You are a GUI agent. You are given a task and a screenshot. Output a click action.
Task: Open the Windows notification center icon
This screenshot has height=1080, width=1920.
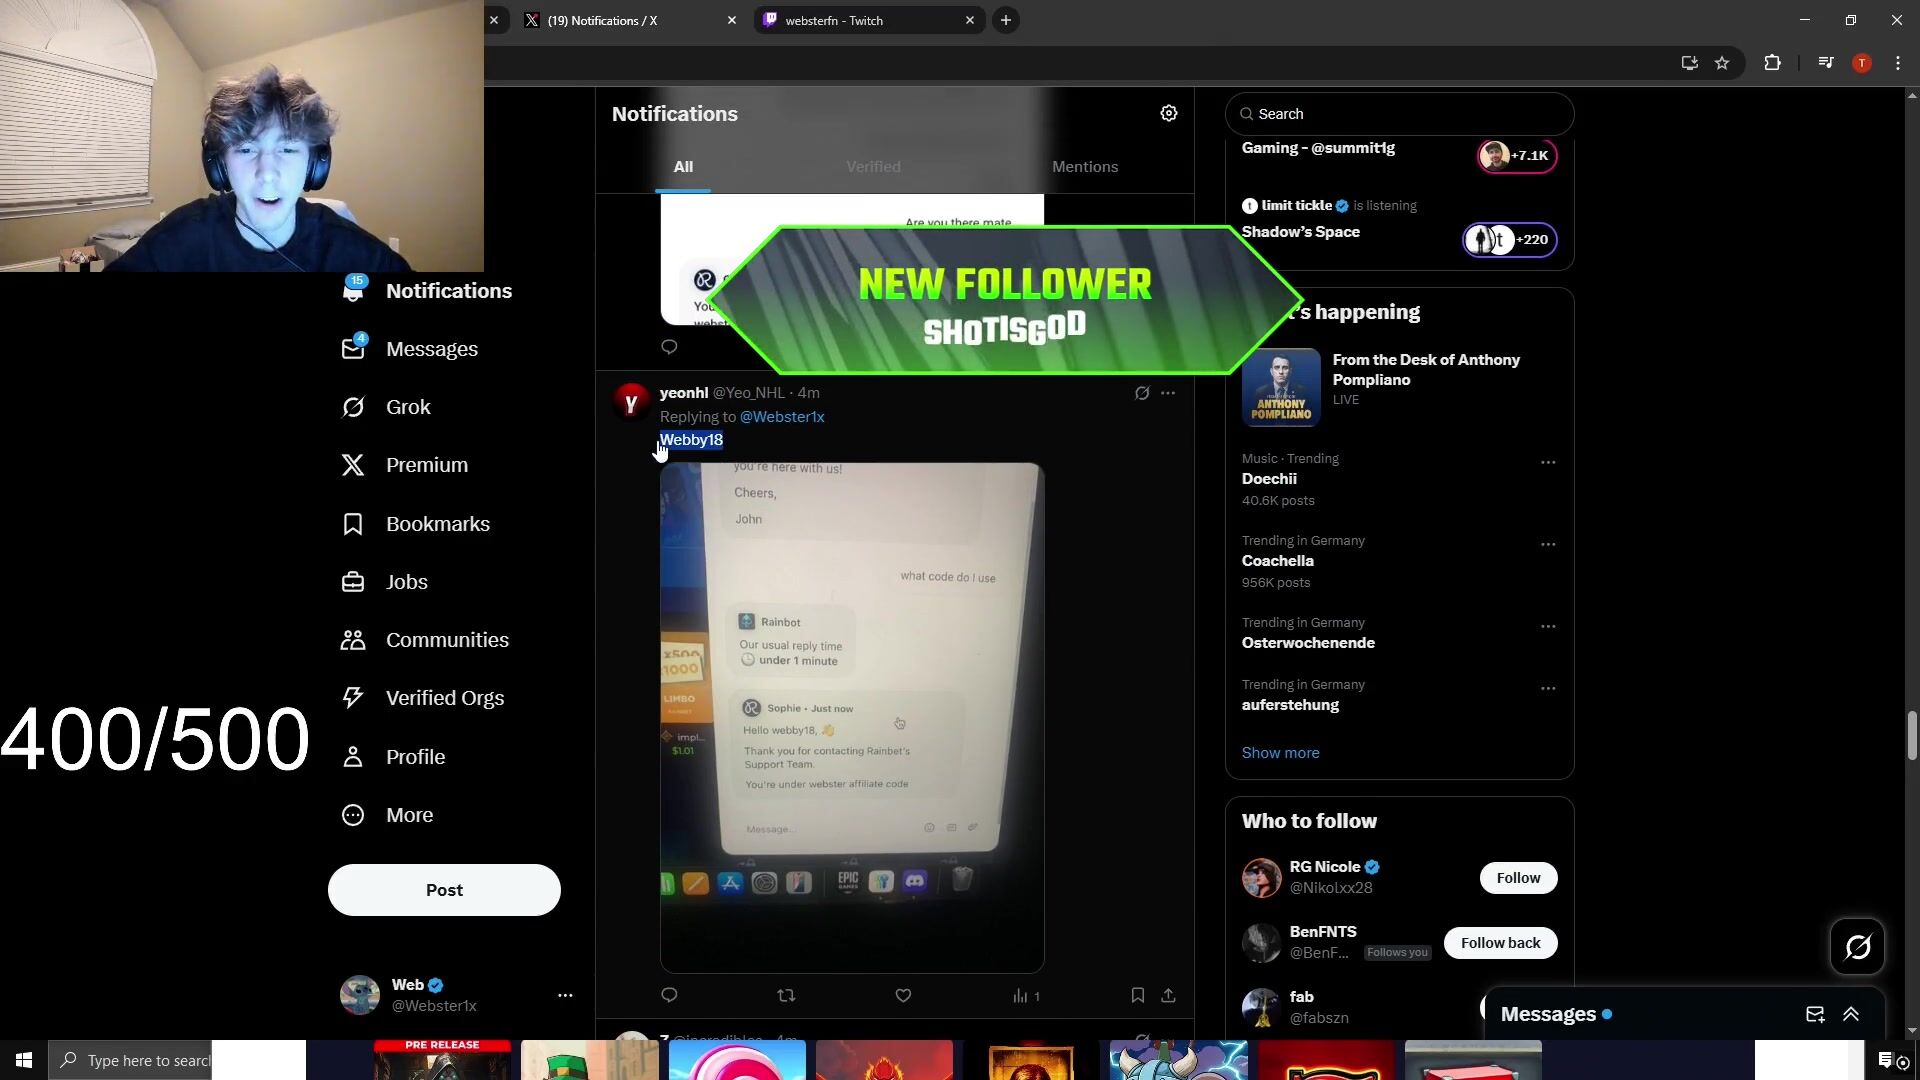(1886, 1060)
